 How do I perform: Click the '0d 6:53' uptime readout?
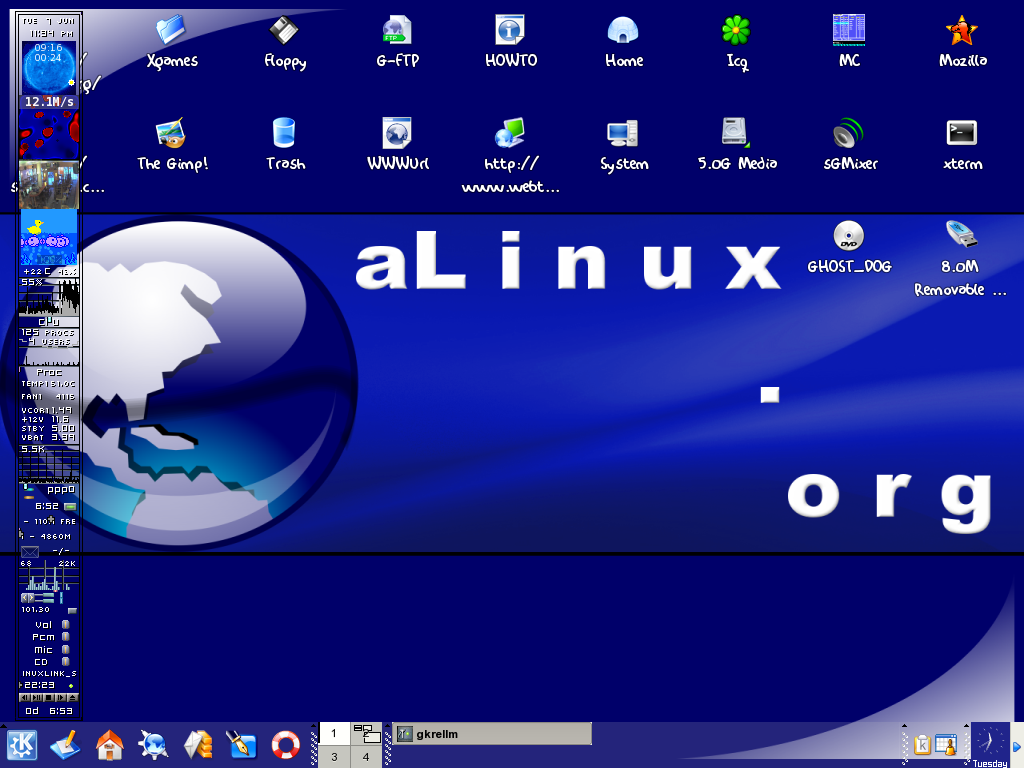pyautogui.click(x=49, y=711)
